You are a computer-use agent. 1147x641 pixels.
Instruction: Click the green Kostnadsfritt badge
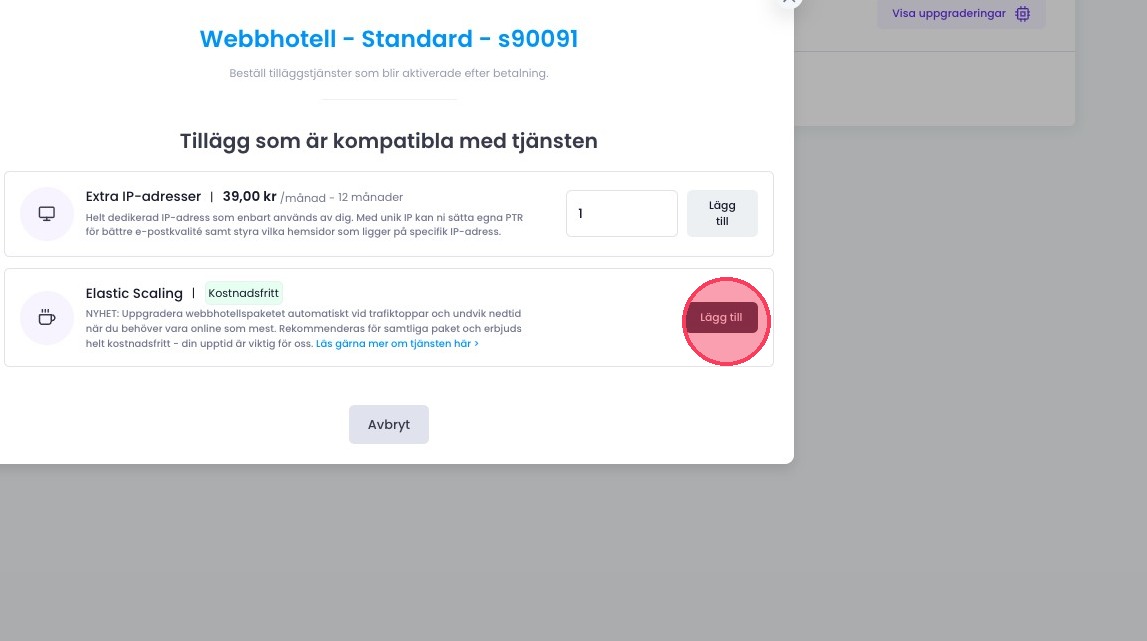pos(244,293)
